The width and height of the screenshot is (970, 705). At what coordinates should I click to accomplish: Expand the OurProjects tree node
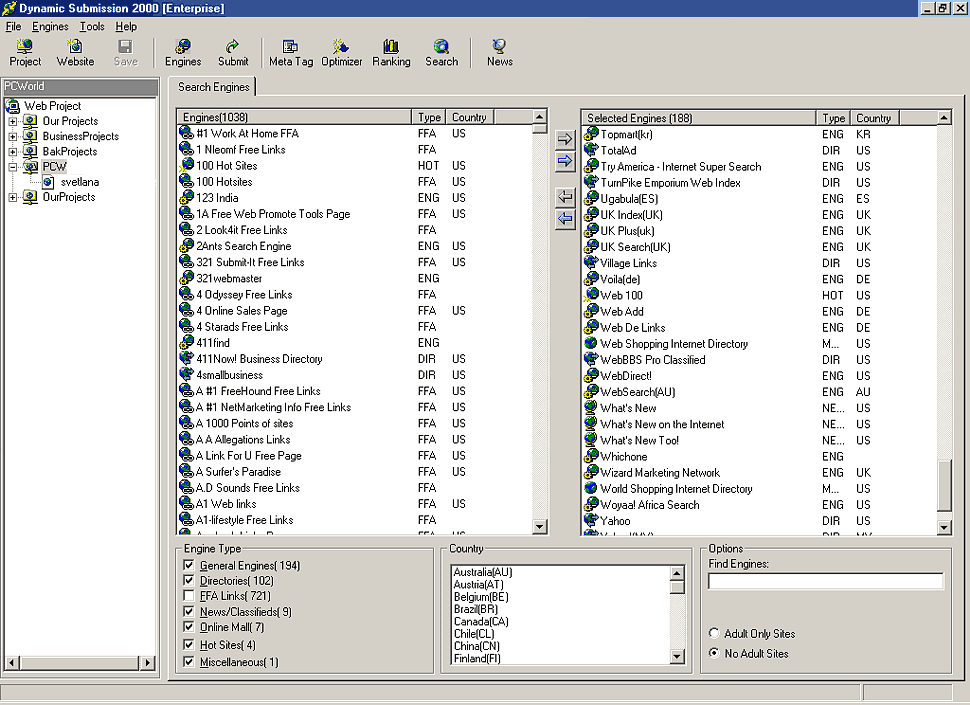(x=12, y=197)
